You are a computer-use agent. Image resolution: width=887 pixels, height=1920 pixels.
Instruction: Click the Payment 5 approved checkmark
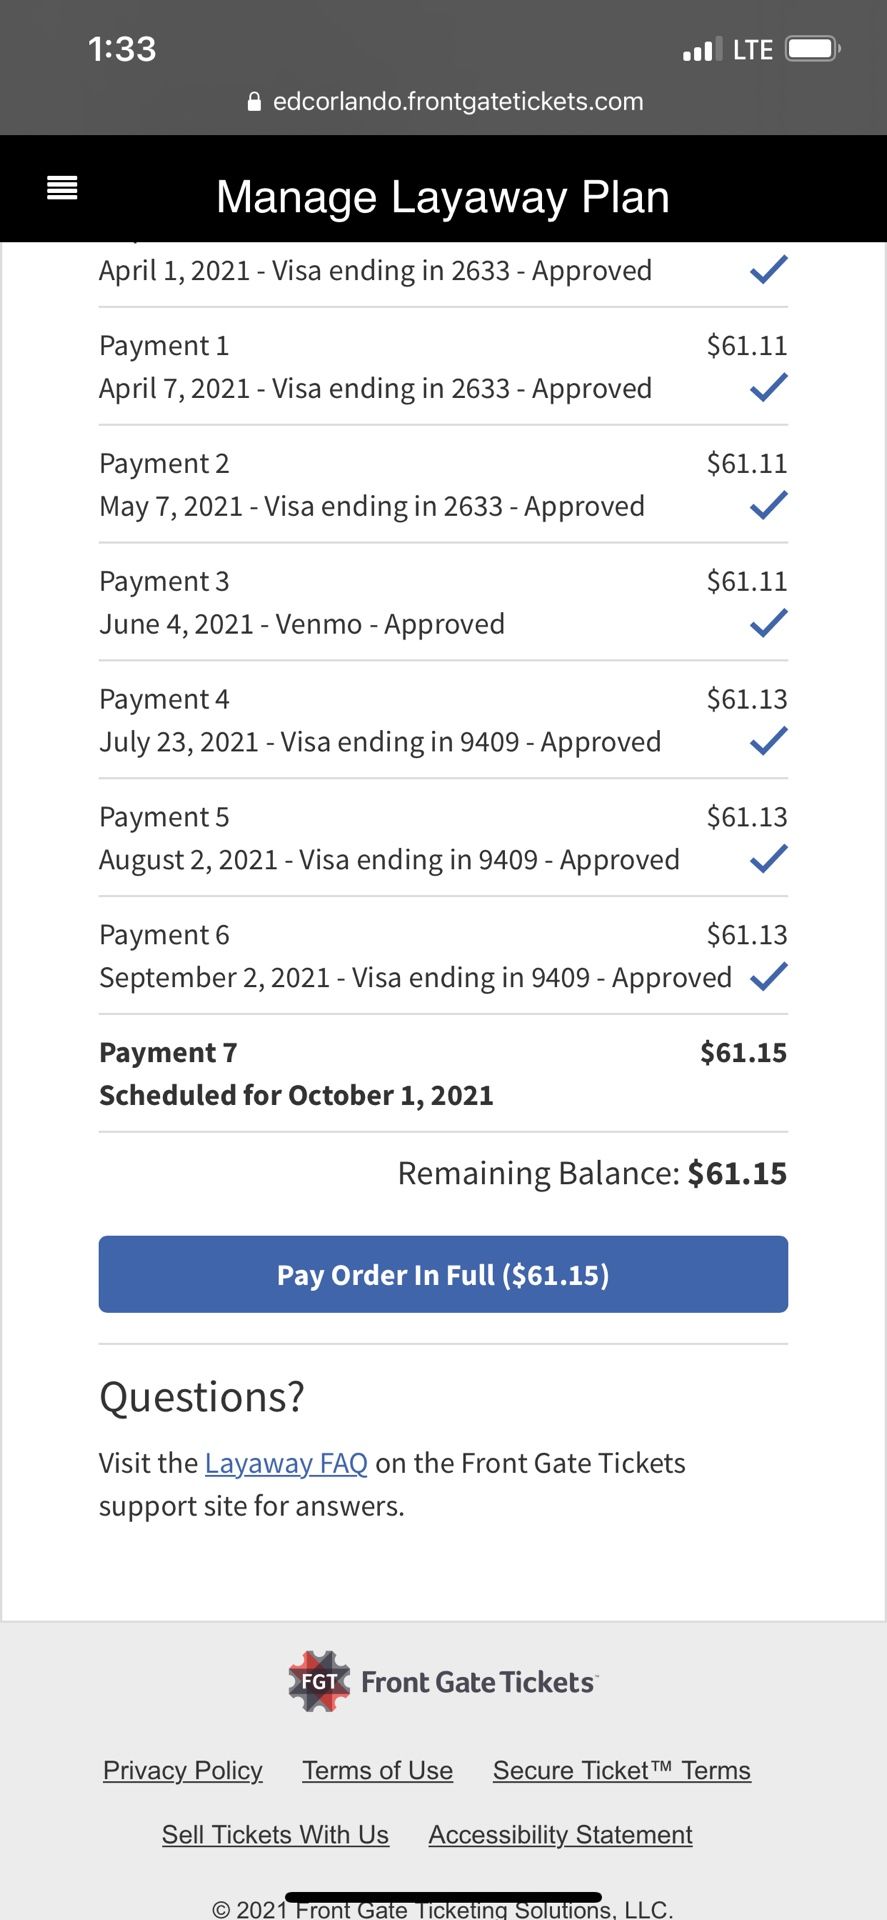pyautogui.click(x=768, y=860)
